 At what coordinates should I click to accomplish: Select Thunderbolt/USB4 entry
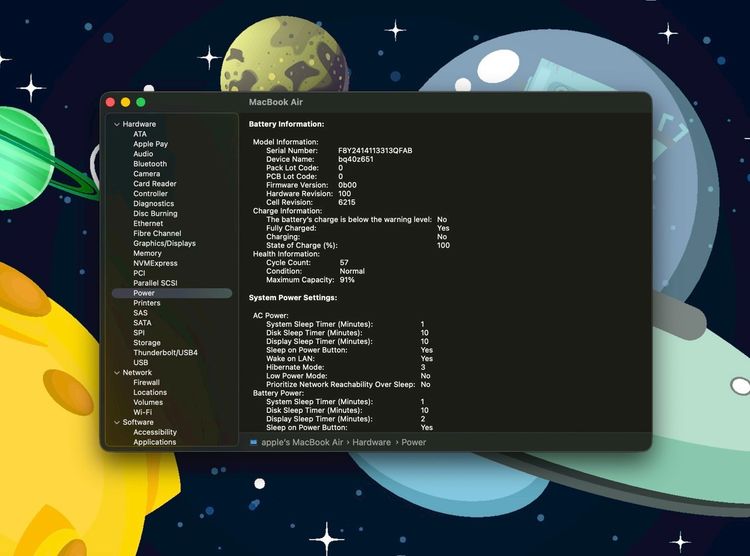(x=165, y=353)
